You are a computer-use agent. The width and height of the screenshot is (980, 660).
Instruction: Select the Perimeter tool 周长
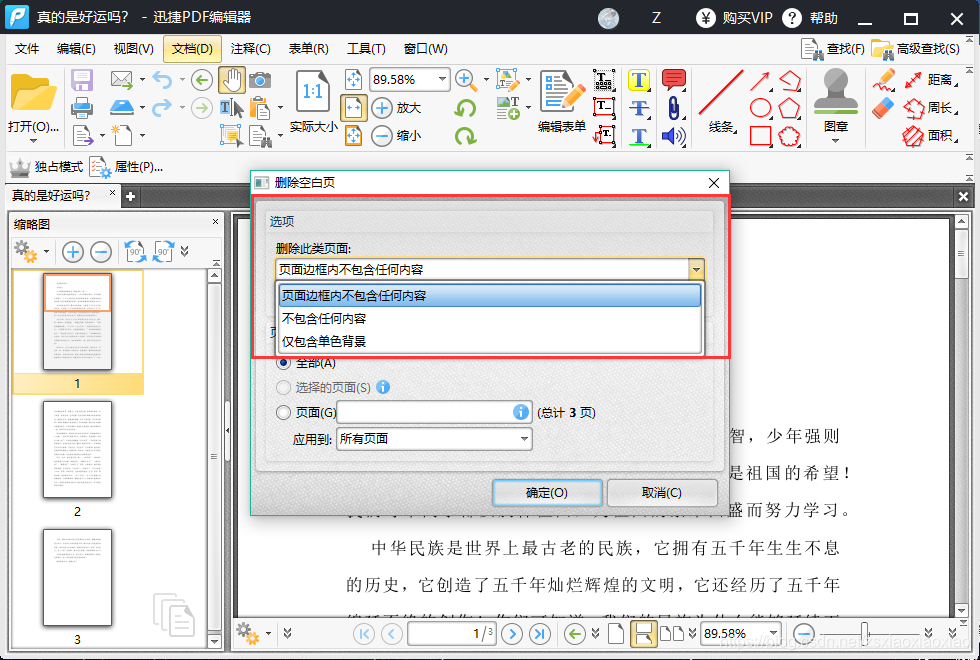(931, 108)
